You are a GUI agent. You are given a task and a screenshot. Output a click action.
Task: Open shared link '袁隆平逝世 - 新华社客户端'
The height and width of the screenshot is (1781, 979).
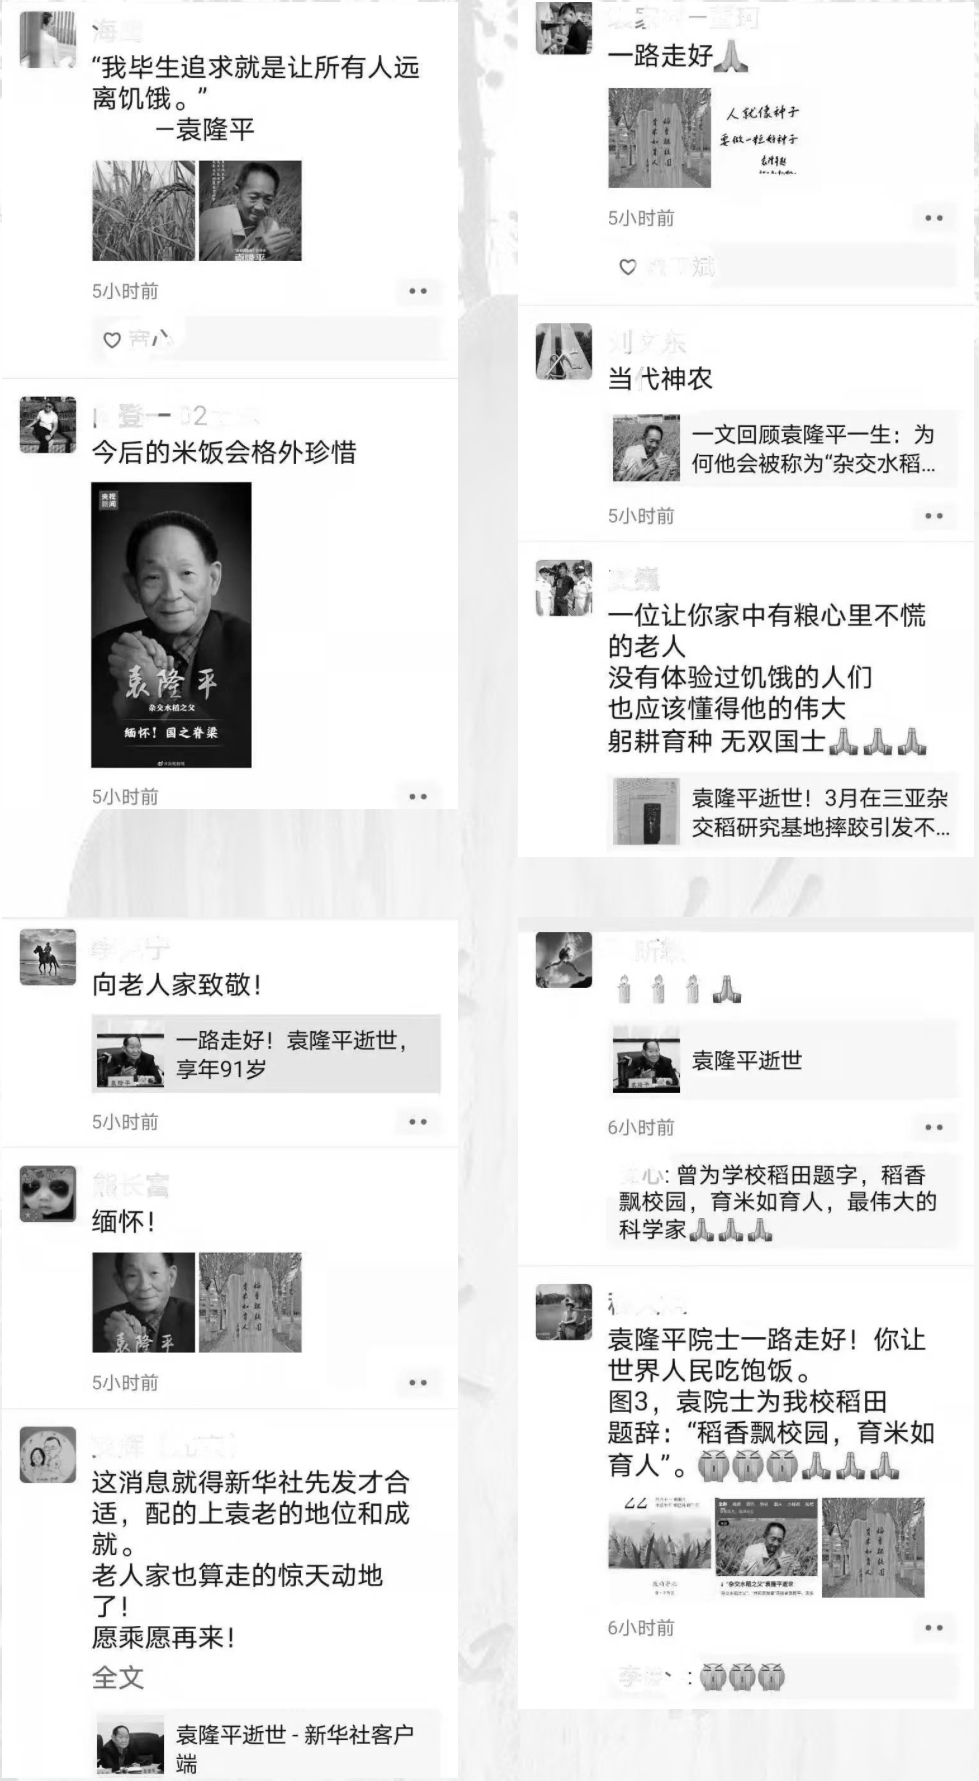[x=266, y=1746]
